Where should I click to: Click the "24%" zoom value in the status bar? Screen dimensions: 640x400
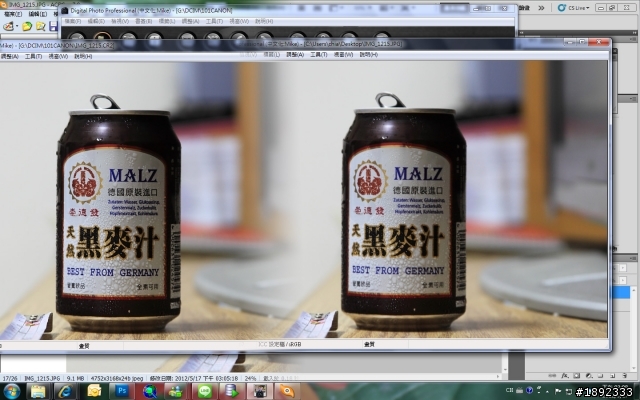[x=250, y=378]
